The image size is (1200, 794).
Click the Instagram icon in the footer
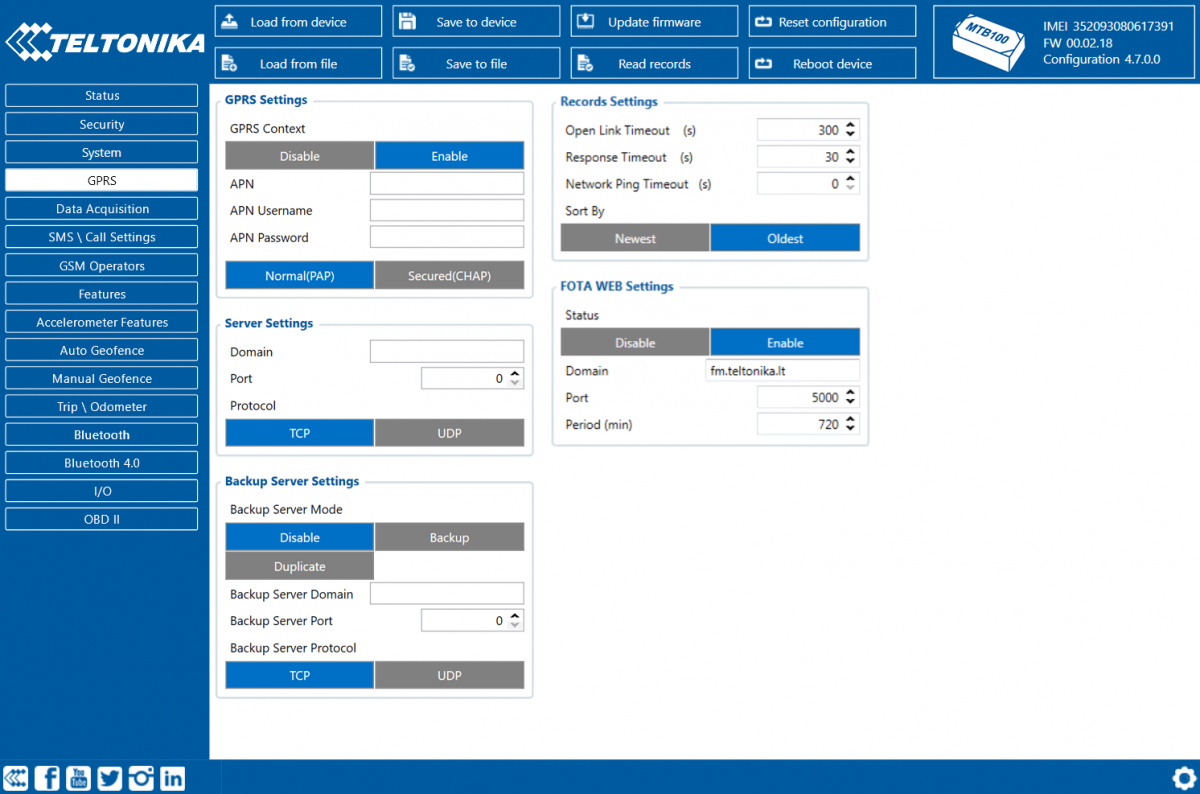[141, 777]
